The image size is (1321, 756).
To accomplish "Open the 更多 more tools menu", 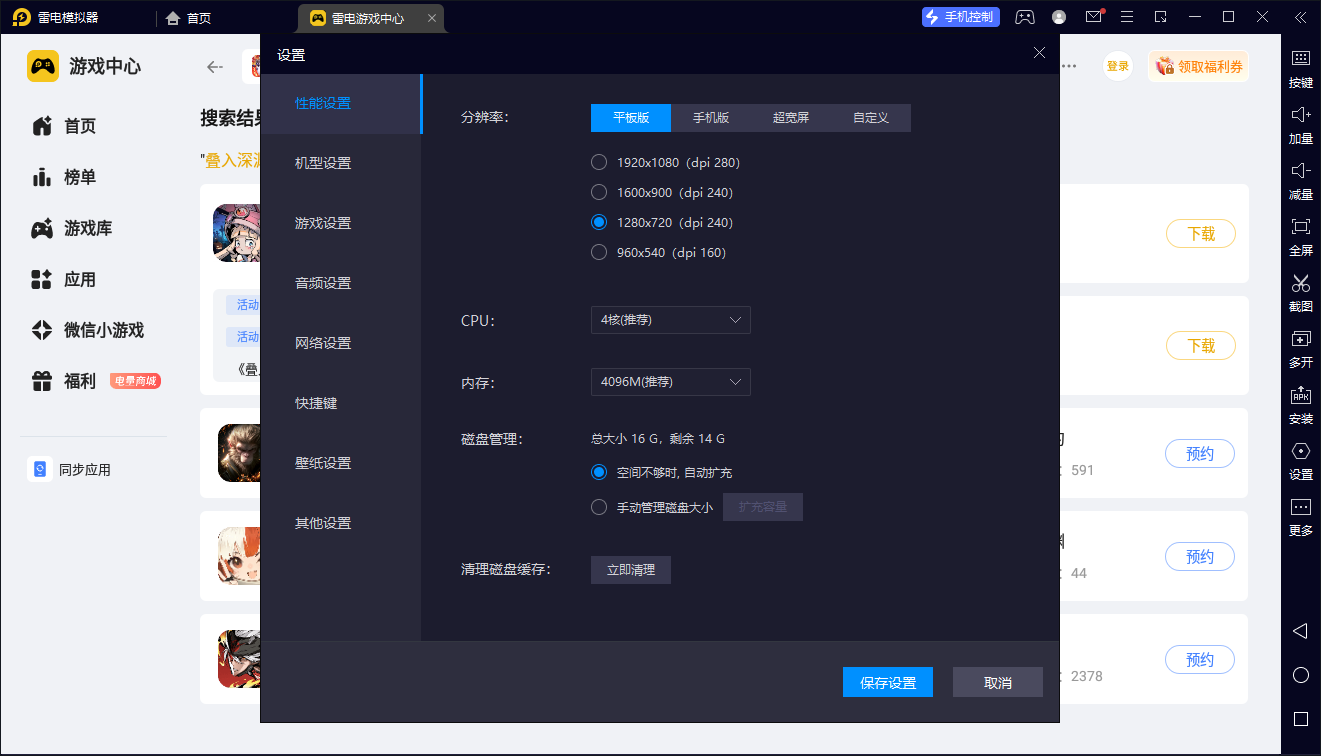I will pos(1300,507).
